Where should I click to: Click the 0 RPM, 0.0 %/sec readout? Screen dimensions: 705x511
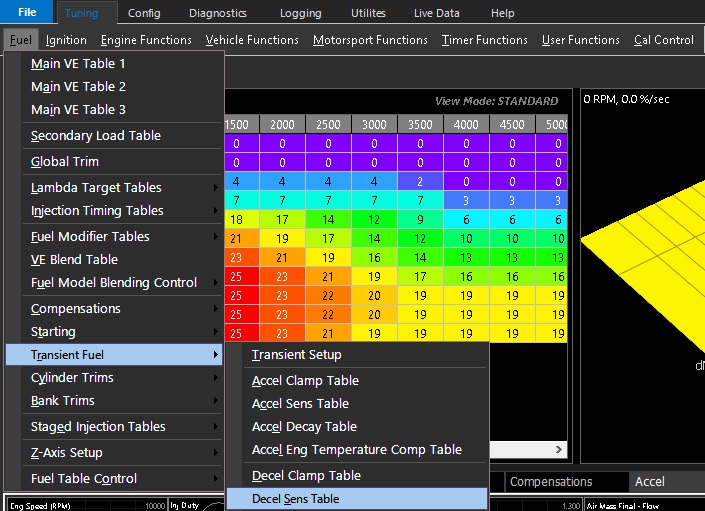coord(626,99)
